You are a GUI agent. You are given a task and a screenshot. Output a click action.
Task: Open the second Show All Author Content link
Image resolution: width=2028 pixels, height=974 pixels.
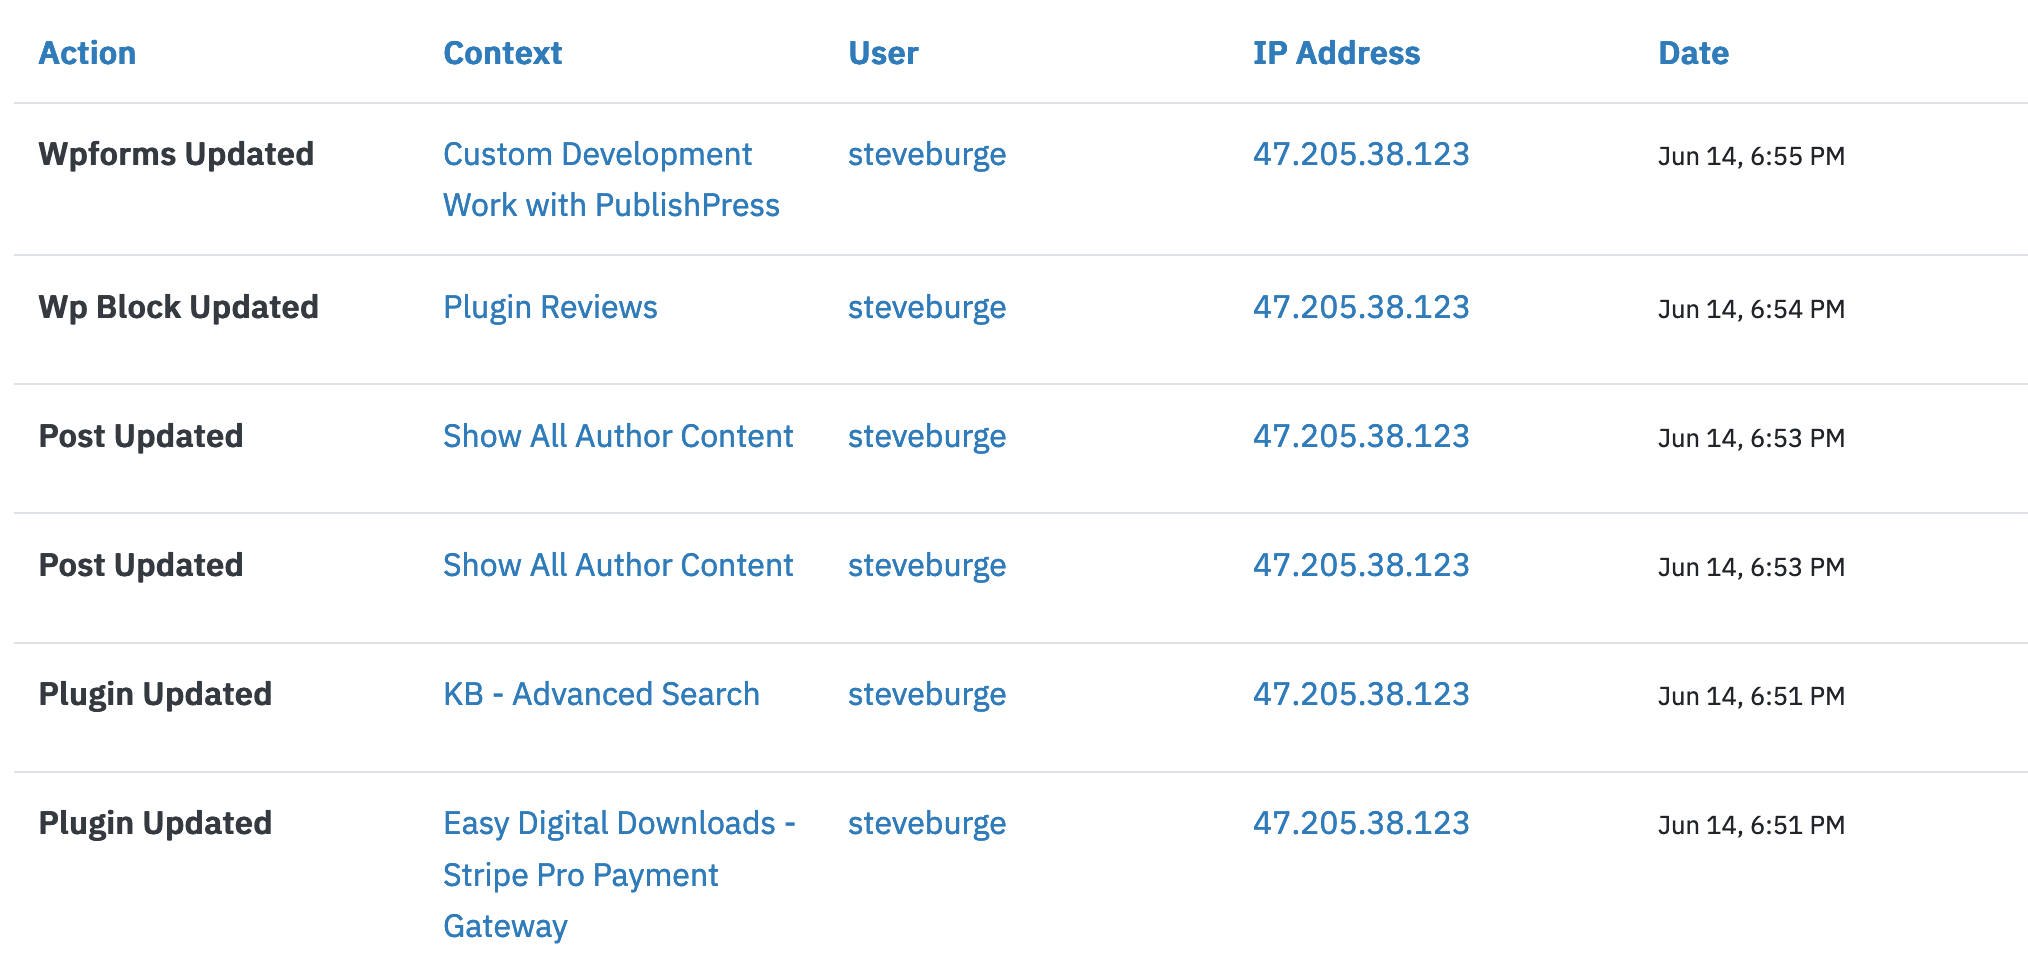(618, 565)
